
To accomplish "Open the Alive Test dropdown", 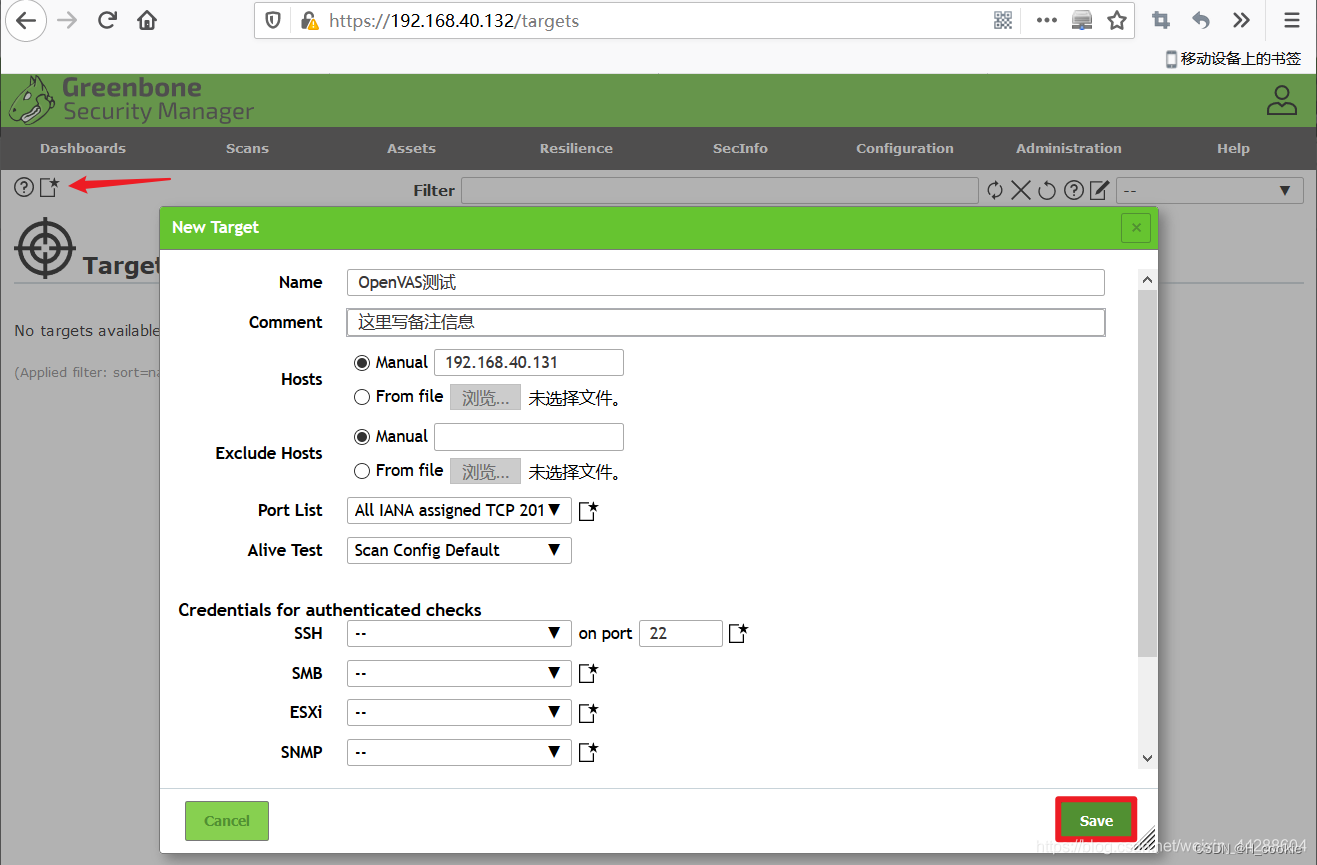I will [459, 550].
